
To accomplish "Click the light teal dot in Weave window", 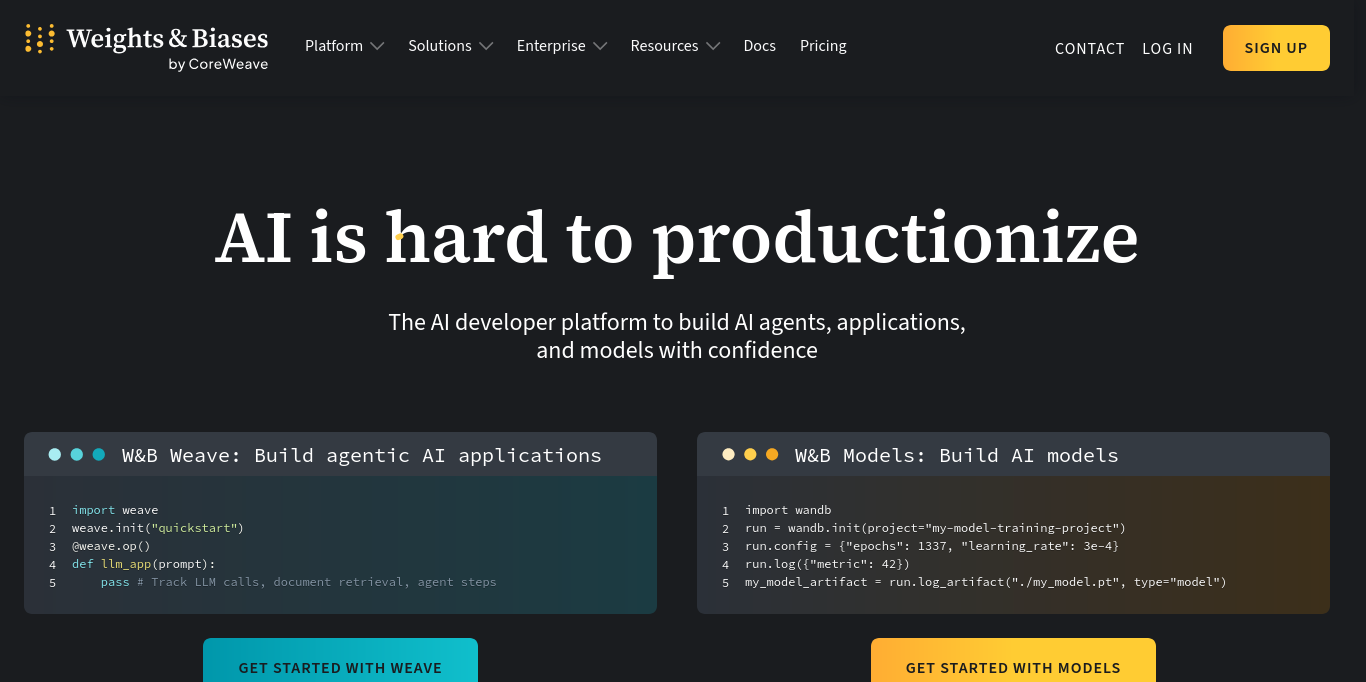I will [55, 454].
